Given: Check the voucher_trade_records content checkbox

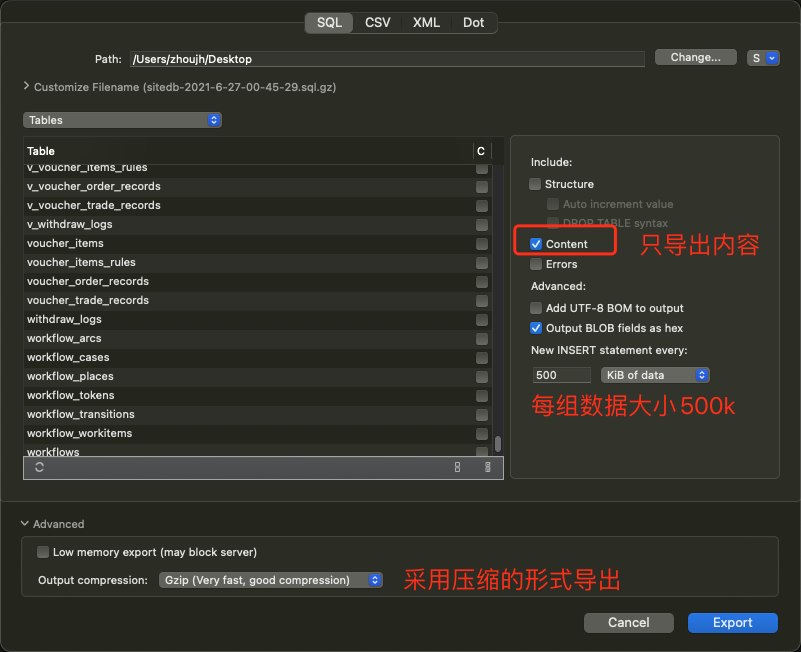Looking at the screenshot, I should pyautogui.click(x=481, y=300).
